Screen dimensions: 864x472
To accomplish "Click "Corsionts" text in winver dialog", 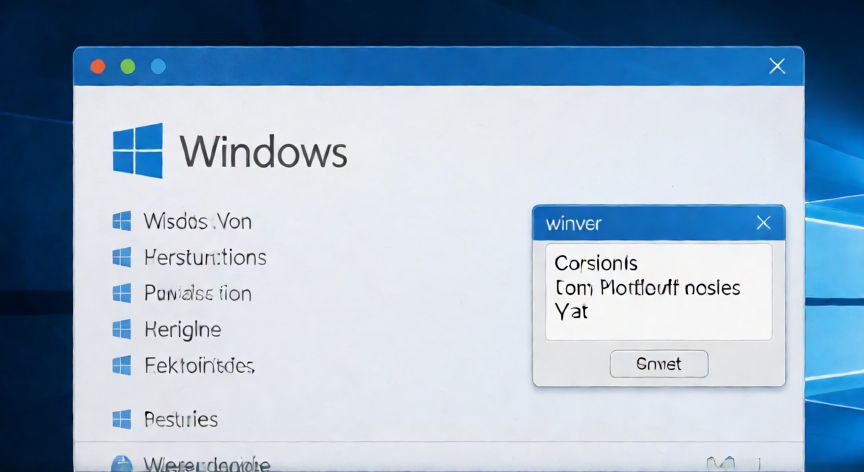I will pos(596,263).
